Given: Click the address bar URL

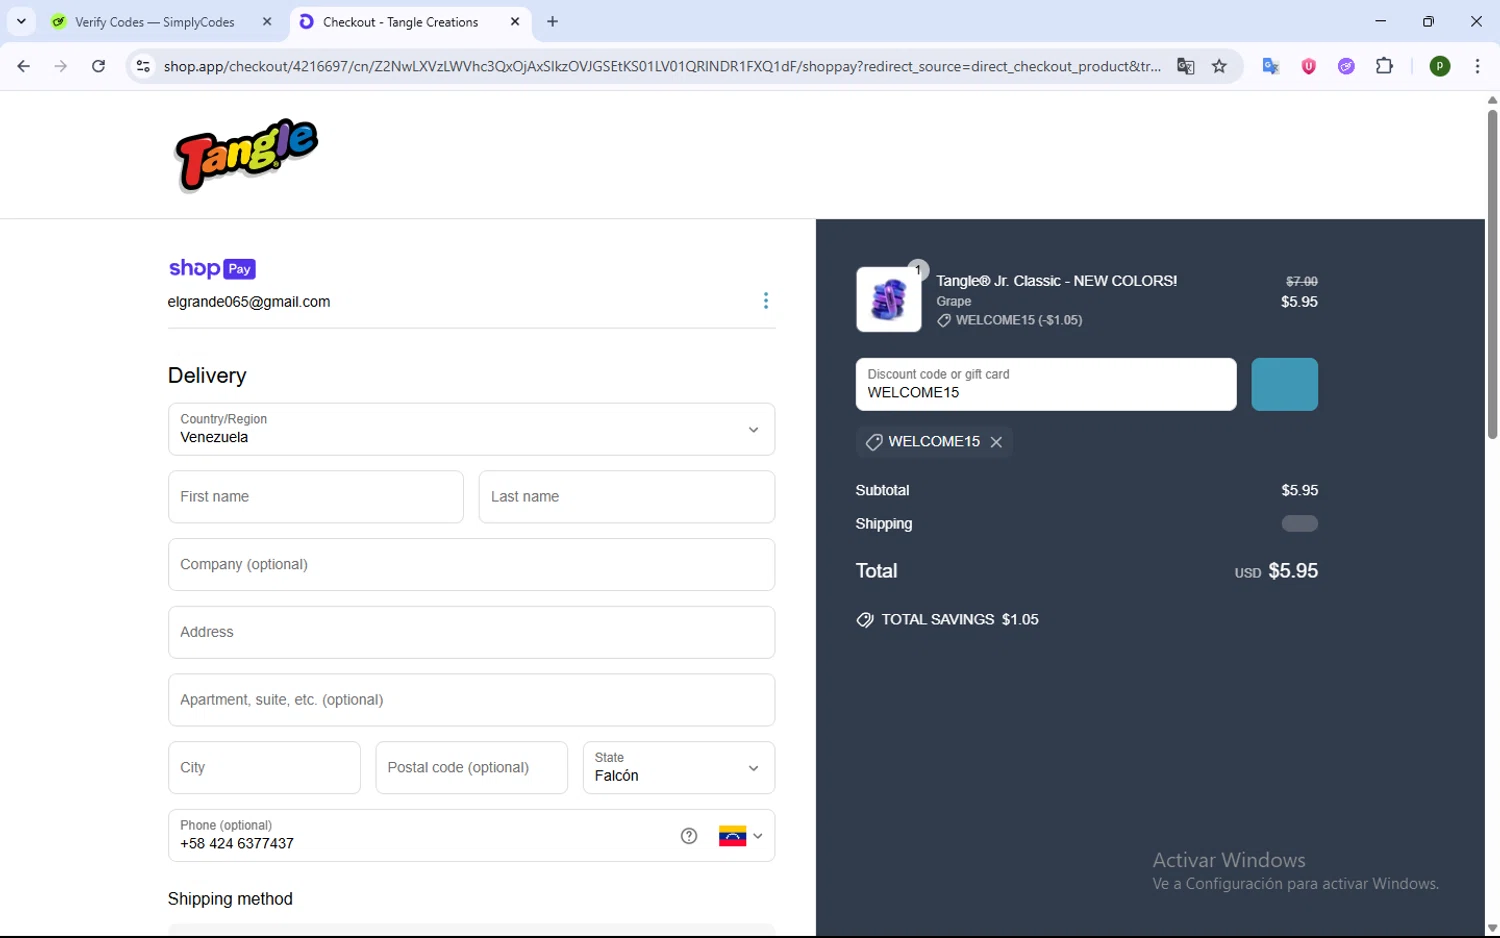Looking at the screenshot, I should (x=662, y=66).
